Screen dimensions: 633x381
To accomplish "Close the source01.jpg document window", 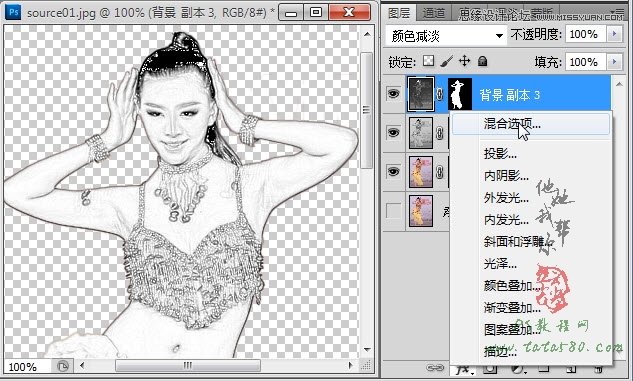I will tap(349, 12).
